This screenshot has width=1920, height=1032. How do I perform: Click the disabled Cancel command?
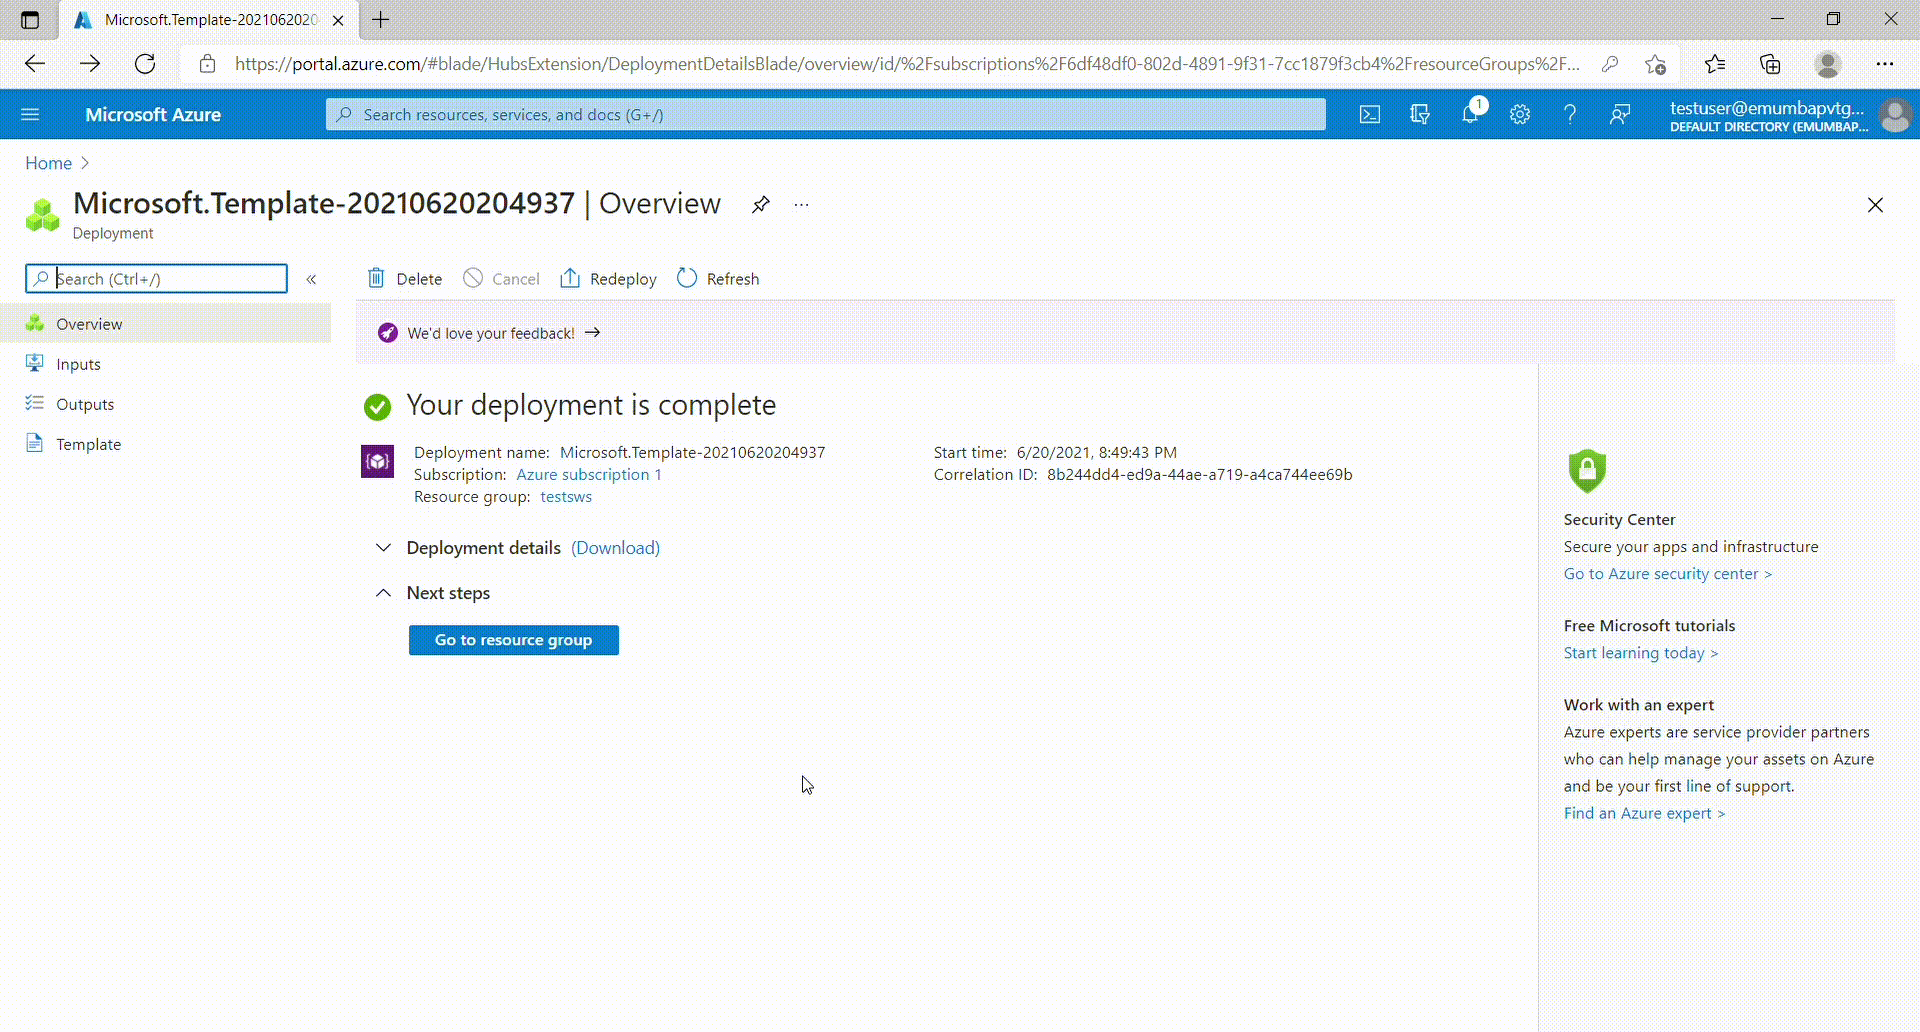[501, 278]
